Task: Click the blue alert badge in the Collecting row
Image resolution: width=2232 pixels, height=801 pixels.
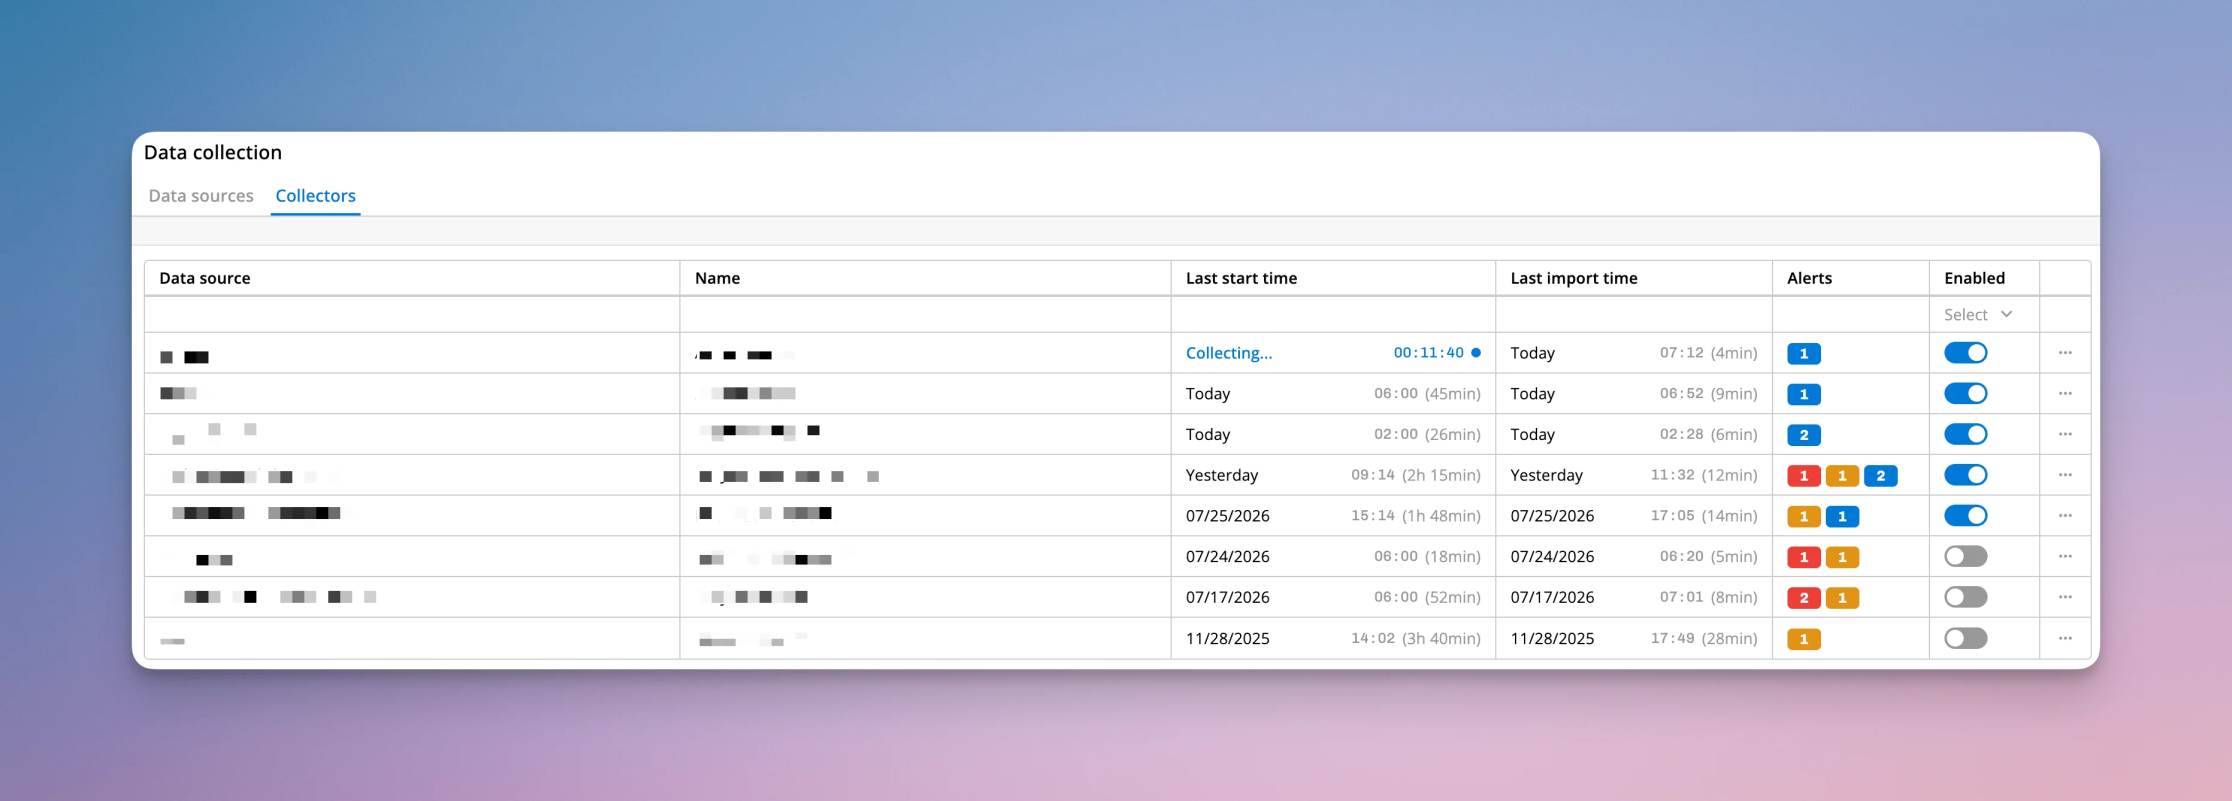Action: click(x=1804, y=354)
